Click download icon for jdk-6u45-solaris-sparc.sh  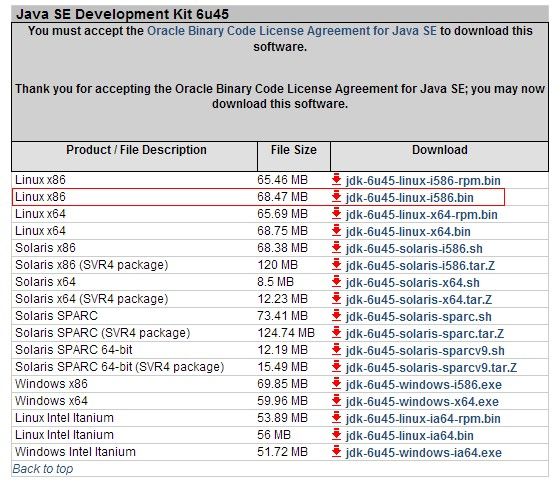click(336, 316)
